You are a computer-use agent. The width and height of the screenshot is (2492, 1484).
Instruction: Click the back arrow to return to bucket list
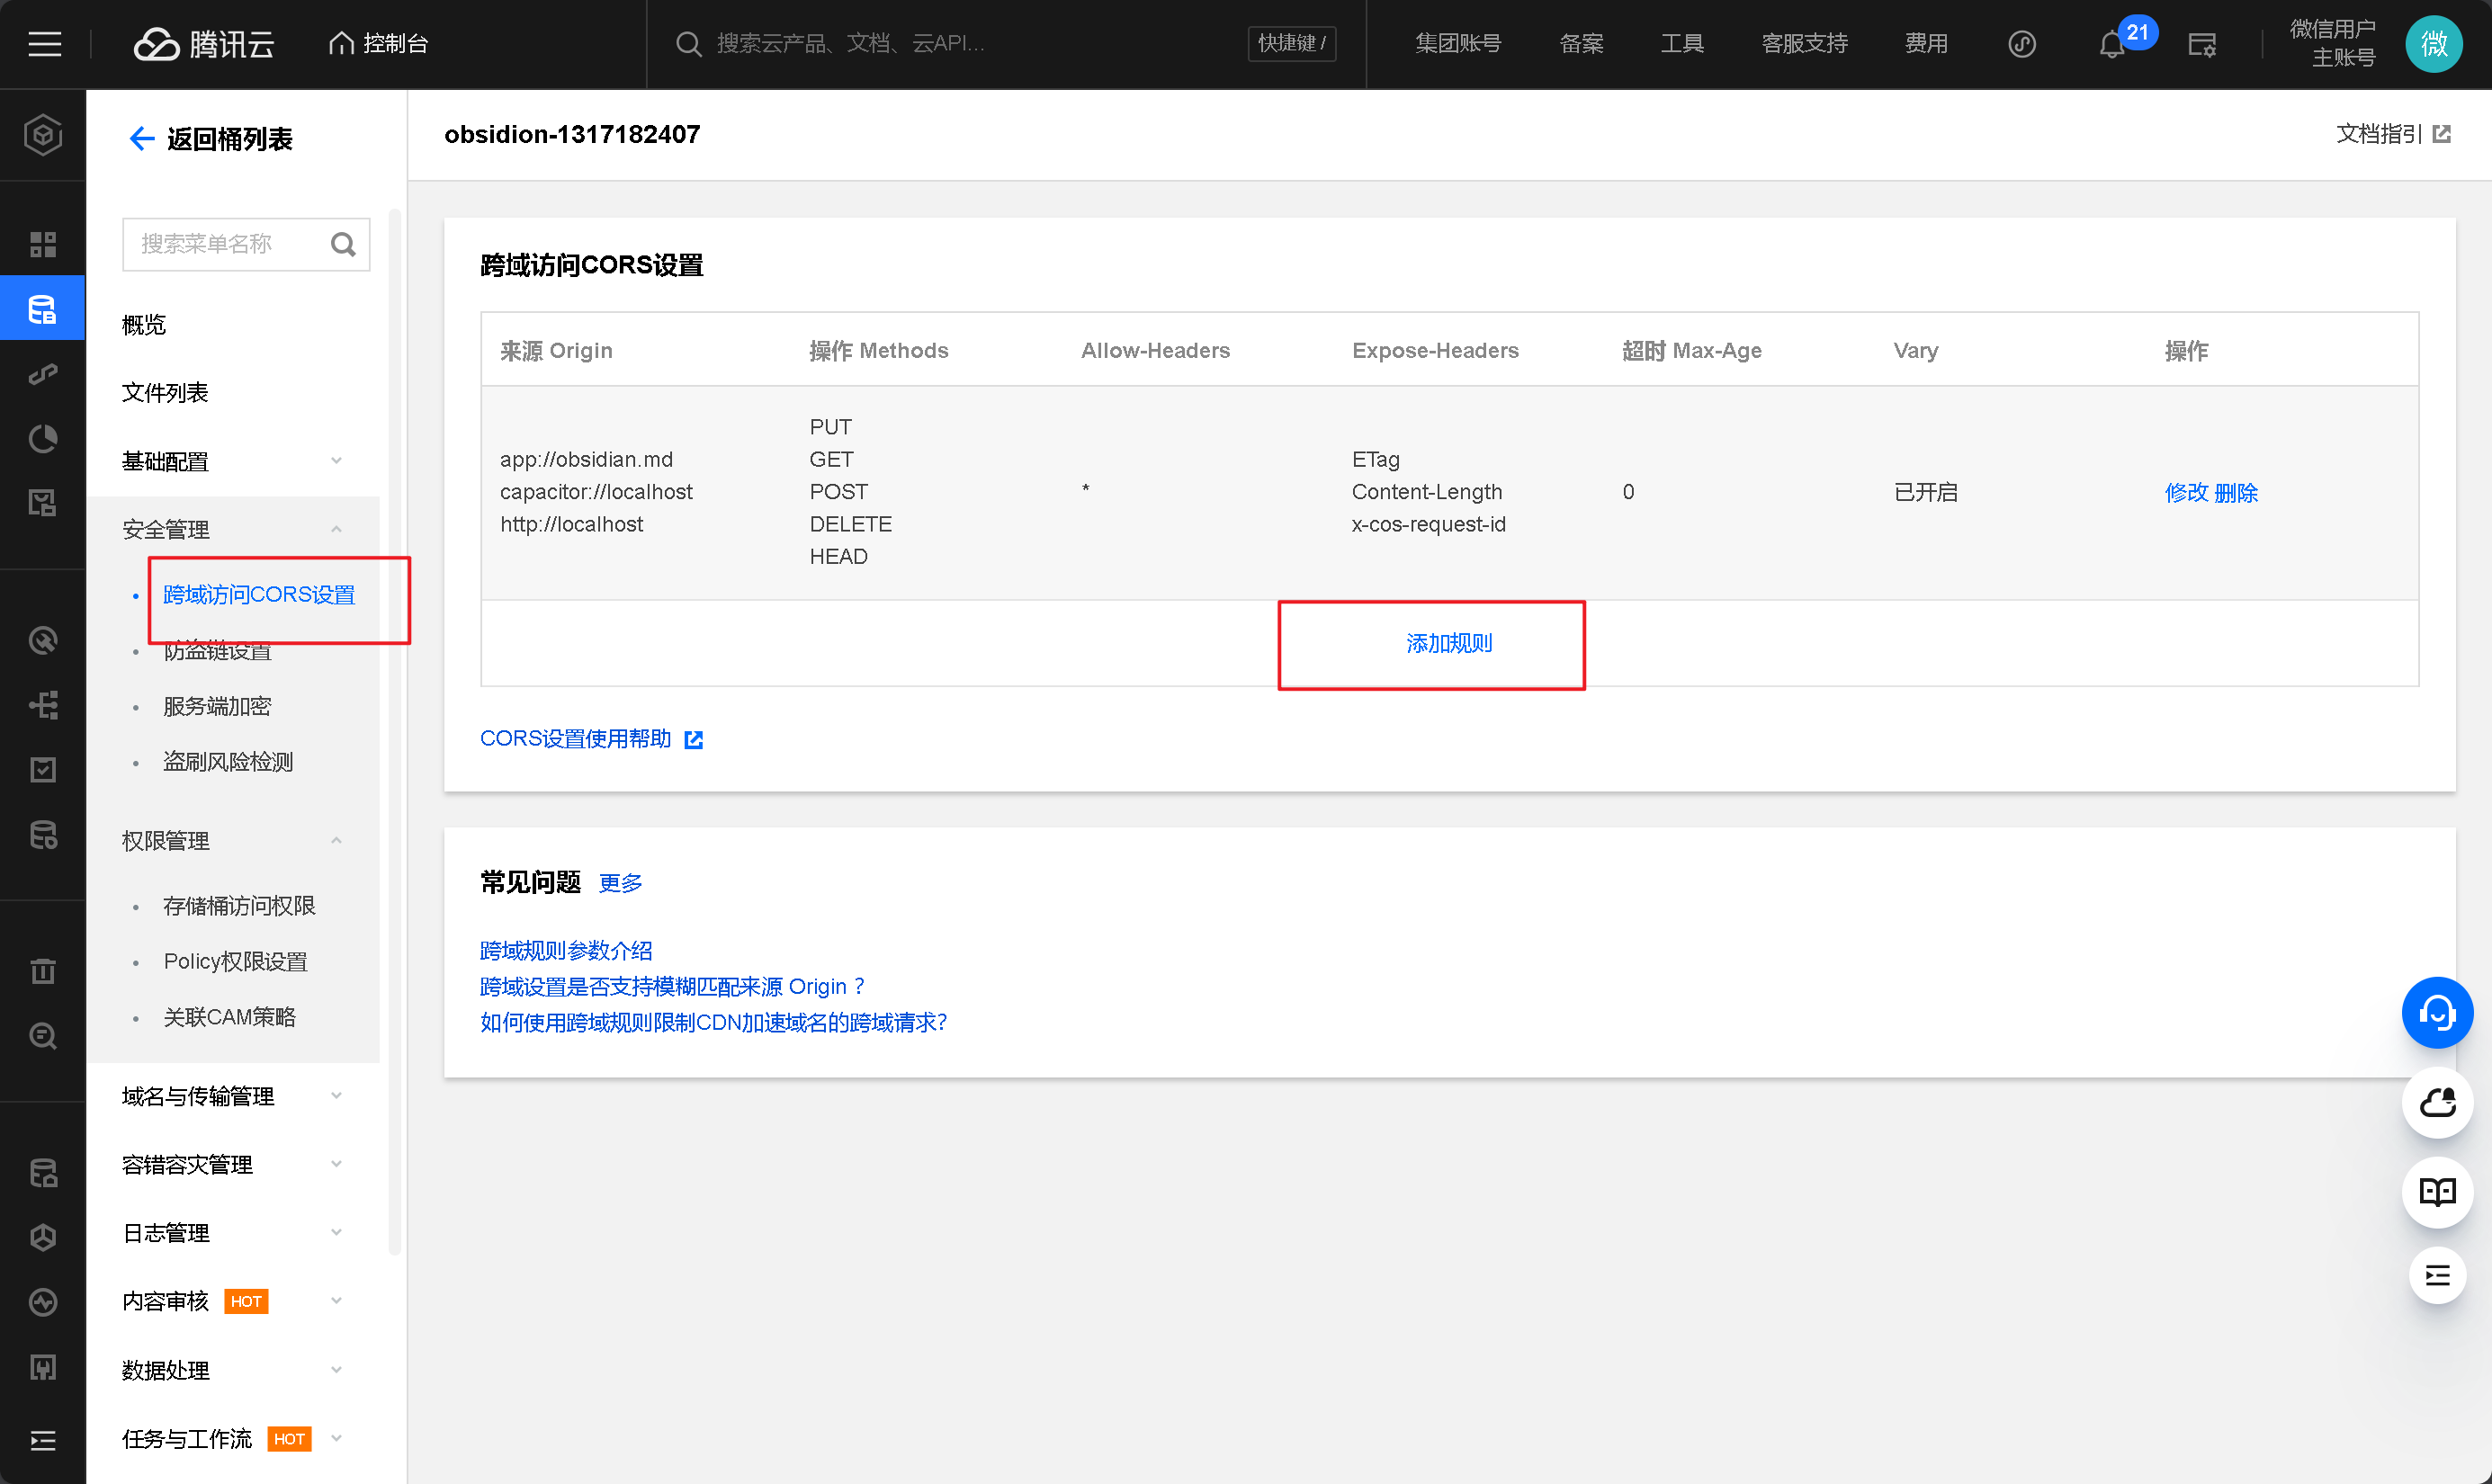point(141,139)
